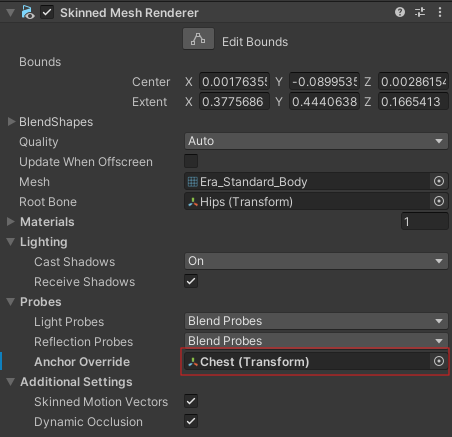This screenshot has width=452, height=437.
Task: Open the three-dot component context menu
Action: pos(440,13)
